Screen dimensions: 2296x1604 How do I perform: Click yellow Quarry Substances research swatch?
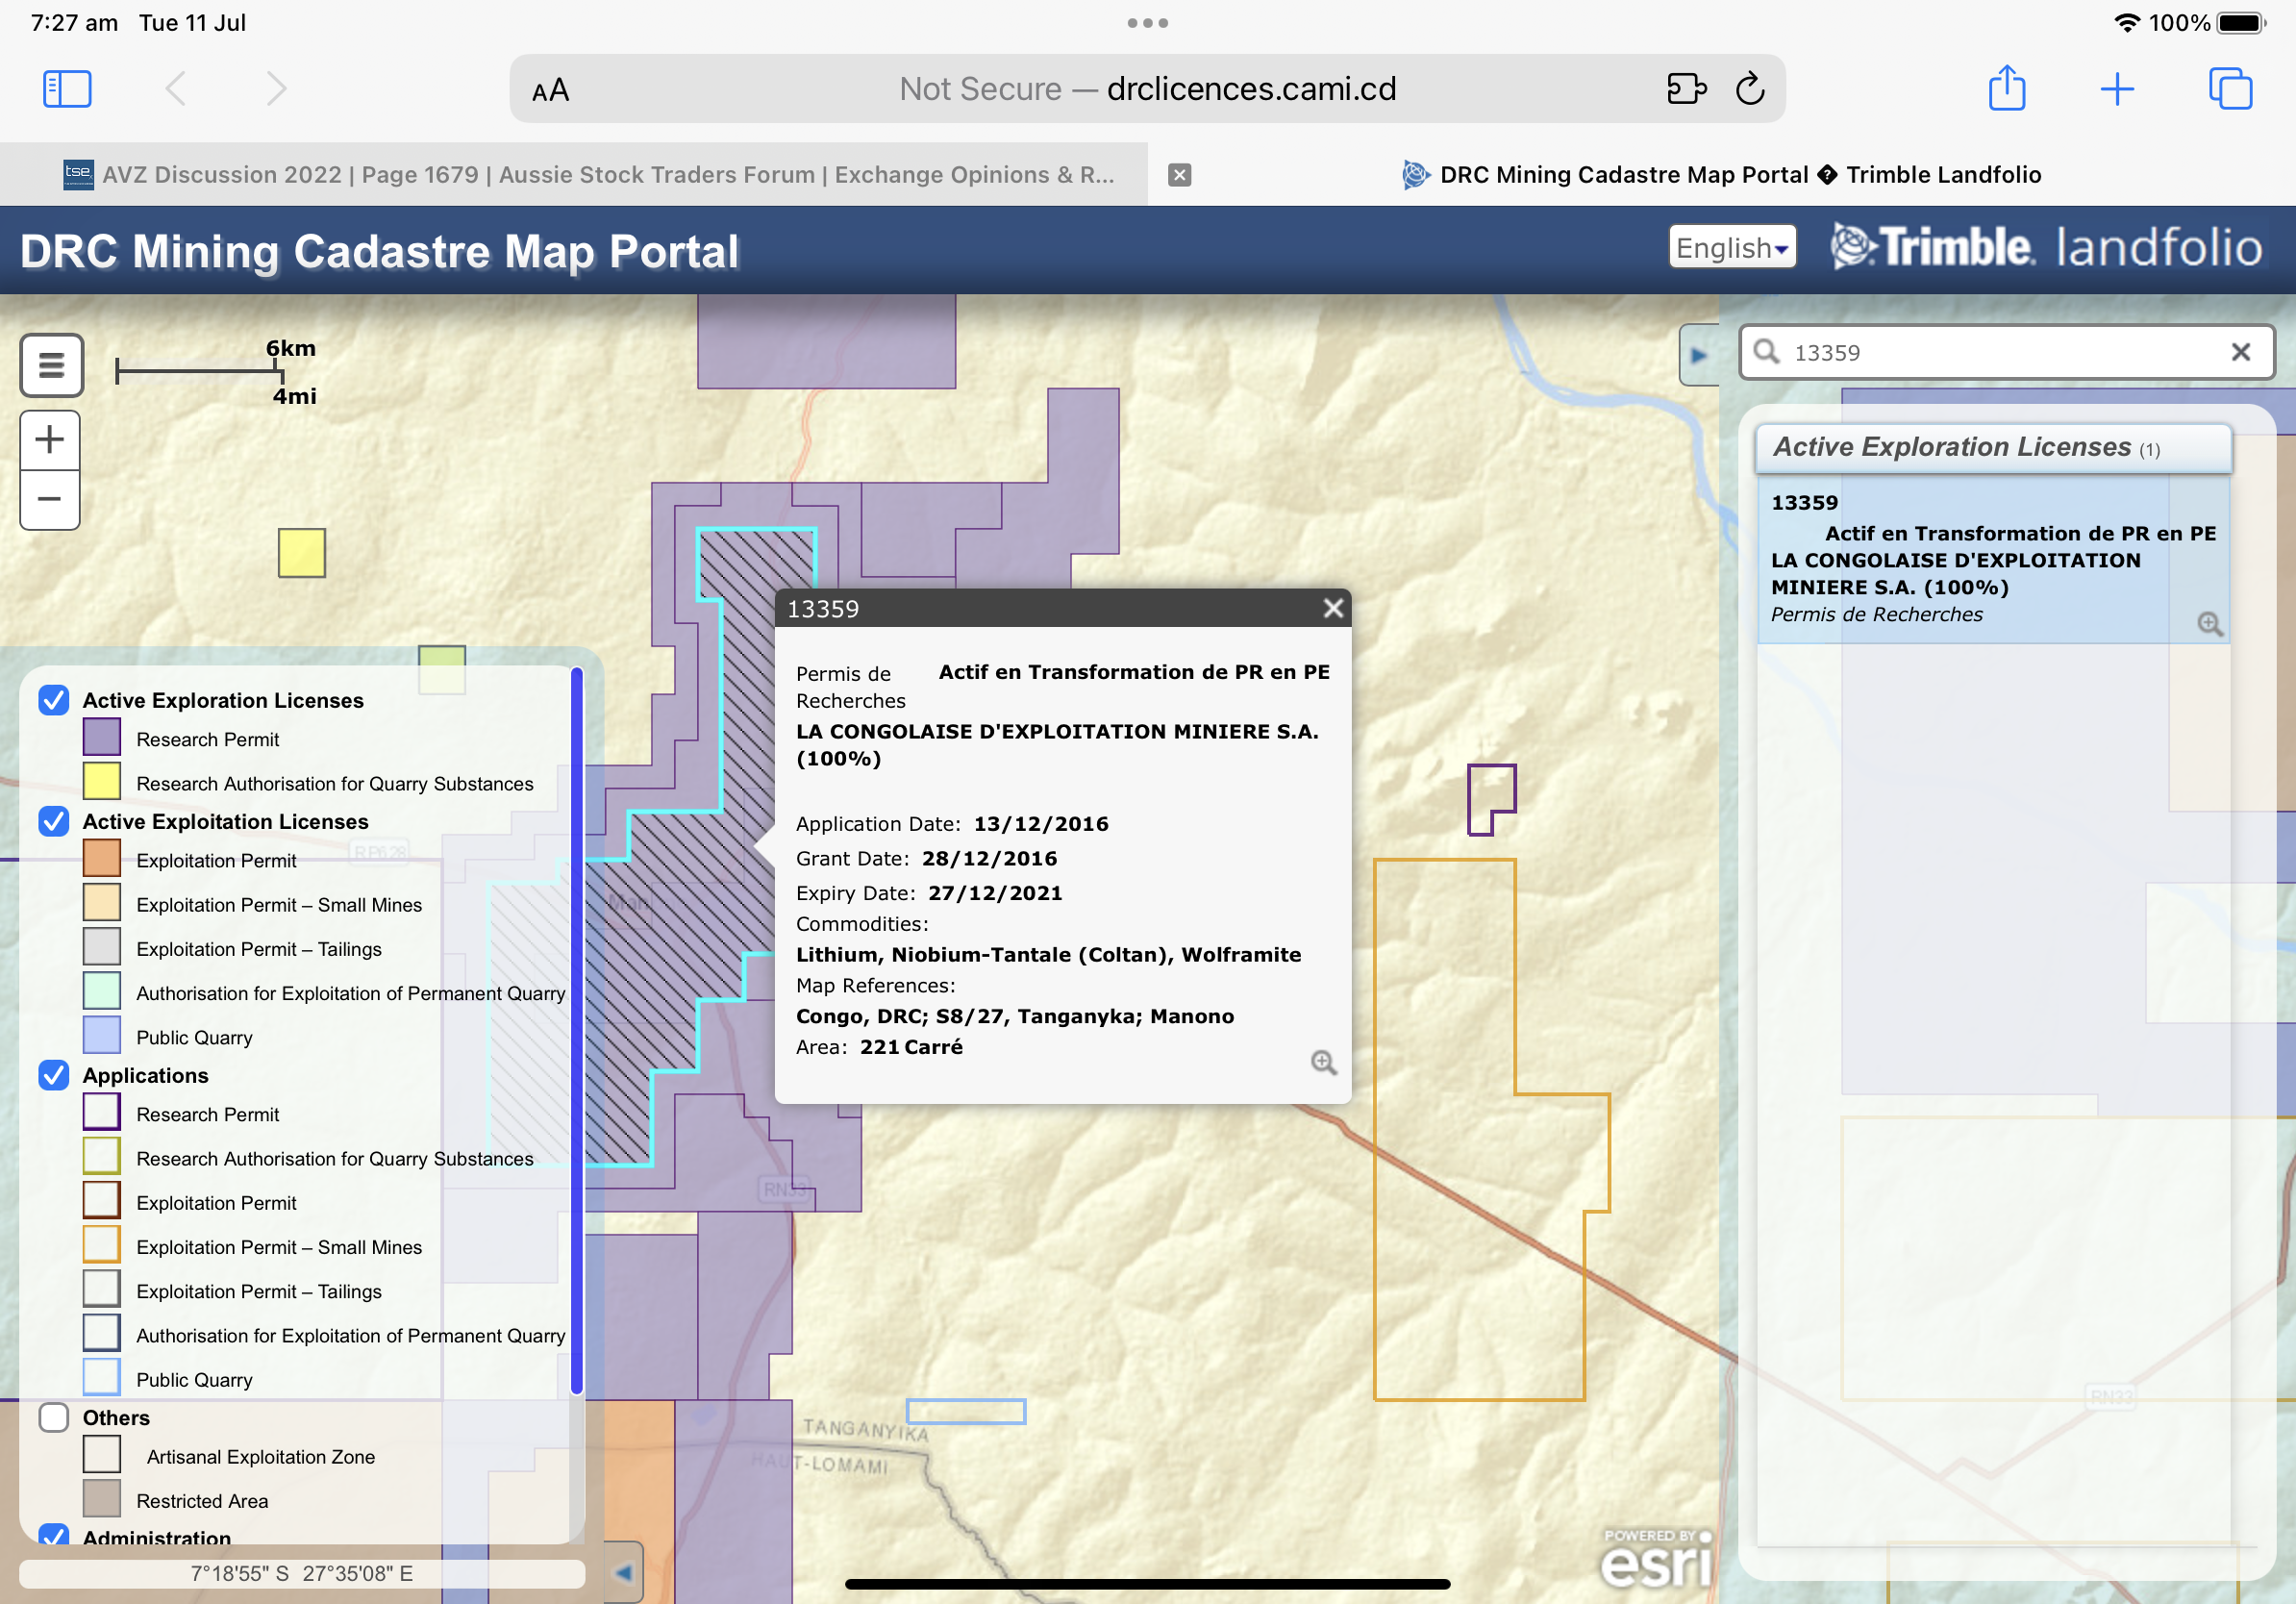102,782
